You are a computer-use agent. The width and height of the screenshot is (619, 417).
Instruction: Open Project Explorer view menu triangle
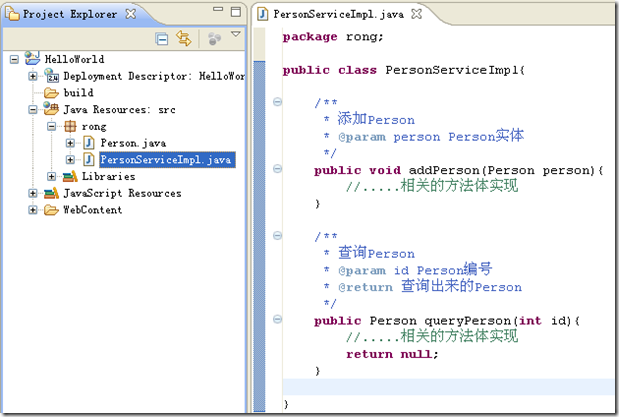pos(236,35)
